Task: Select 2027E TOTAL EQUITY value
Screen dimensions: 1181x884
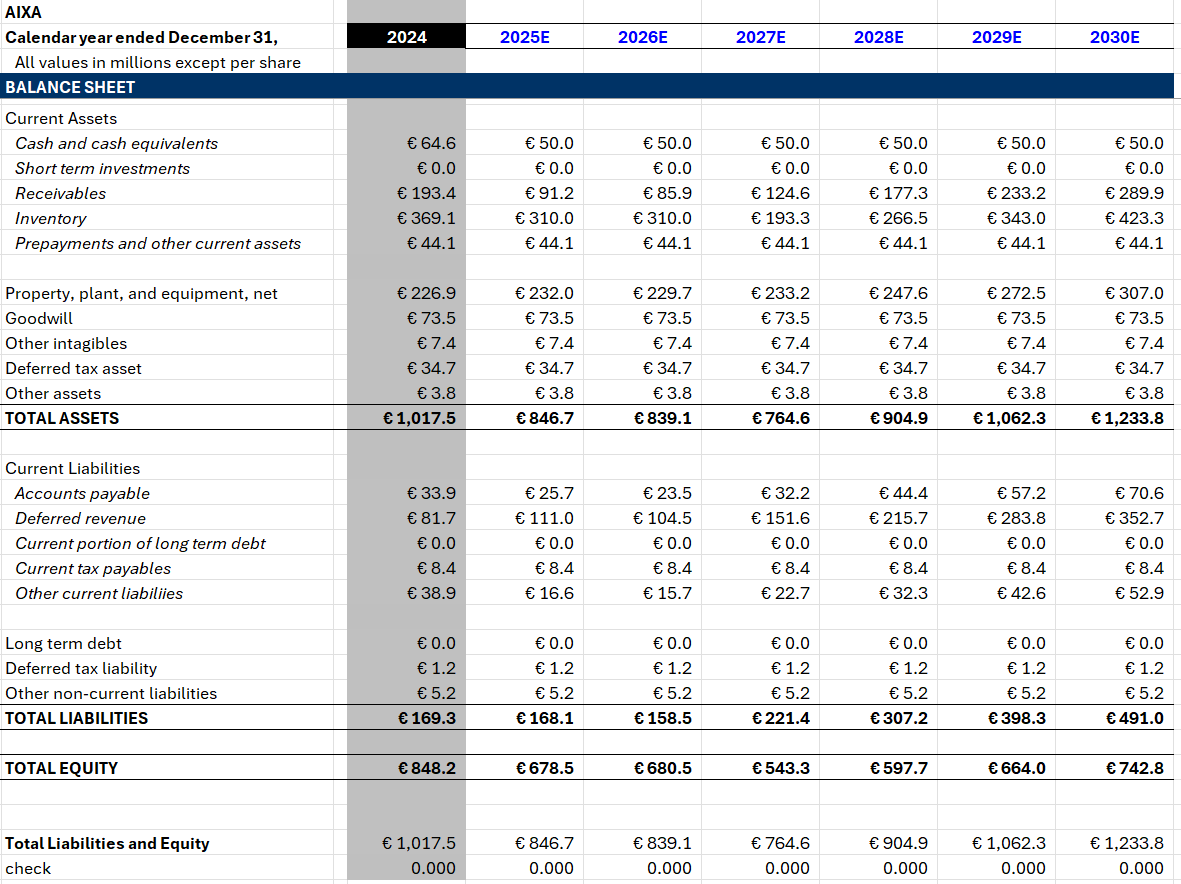Action: 780,768
